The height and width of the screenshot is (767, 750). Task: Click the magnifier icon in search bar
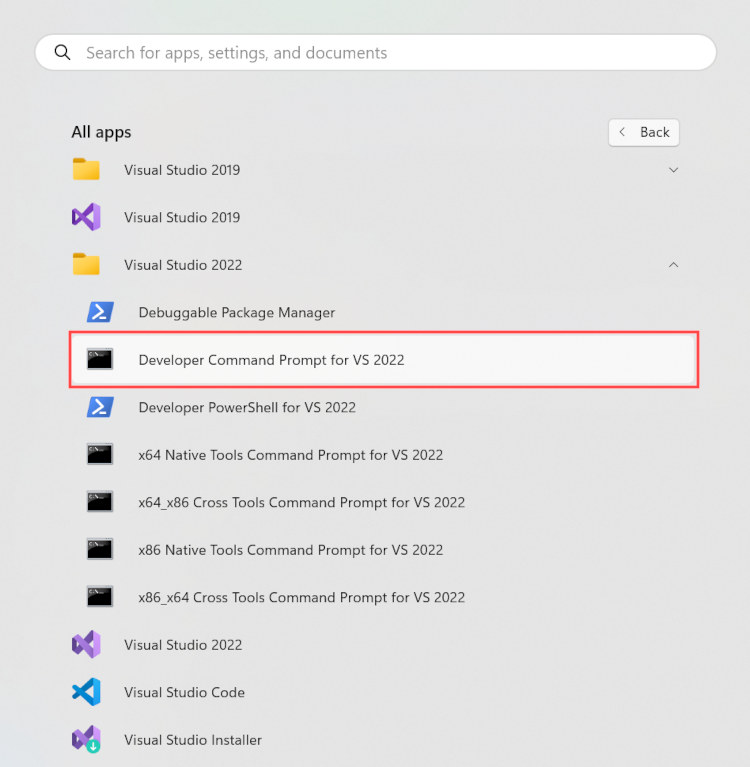tap(62, 52)
